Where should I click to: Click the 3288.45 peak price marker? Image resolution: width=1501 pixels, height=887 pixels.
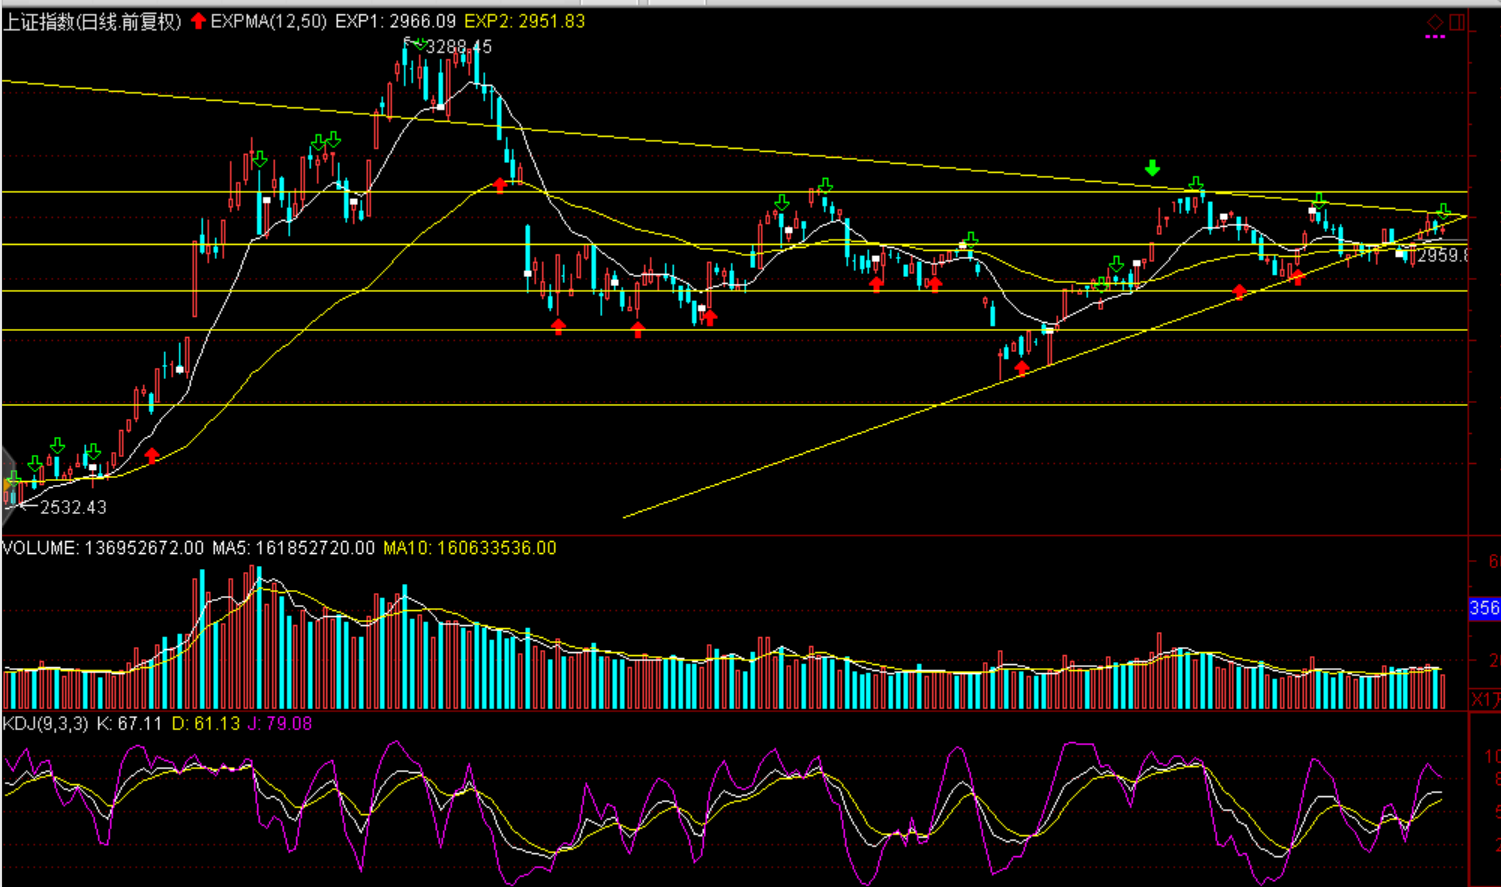[x=458, y=46]
